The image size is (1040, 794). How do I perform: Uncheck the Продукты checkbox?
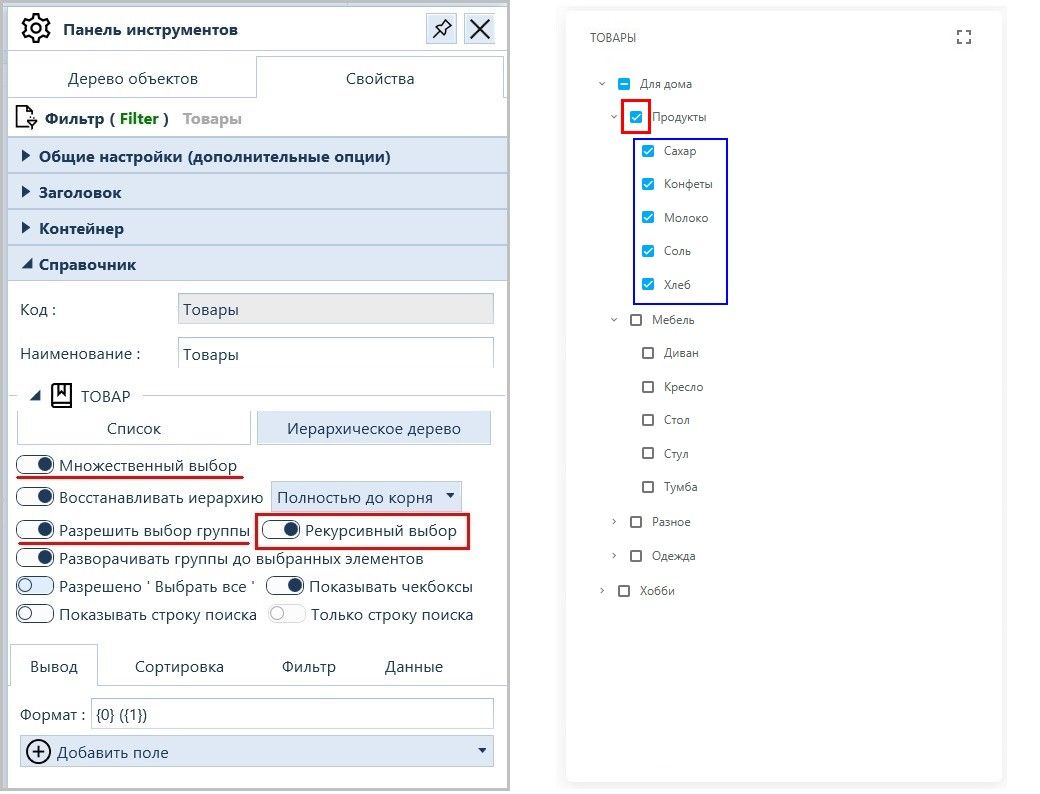(x=636, y=117)
